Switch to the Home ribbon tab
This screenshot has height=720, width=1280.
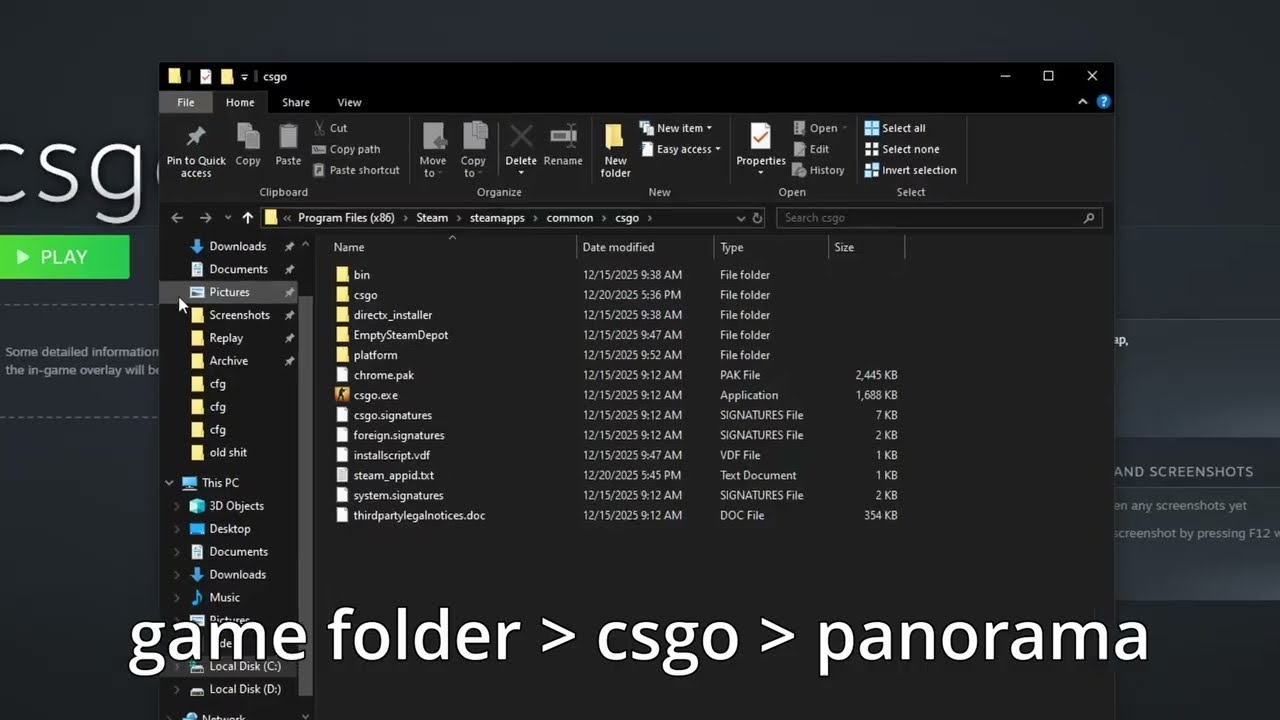[240, 102]
